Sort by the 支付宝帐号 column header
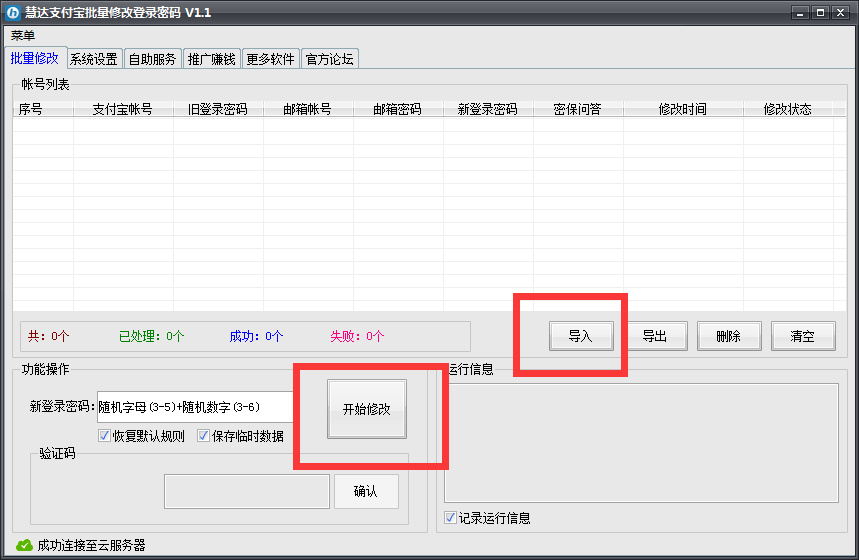The image size is (859, 560). 122,109
